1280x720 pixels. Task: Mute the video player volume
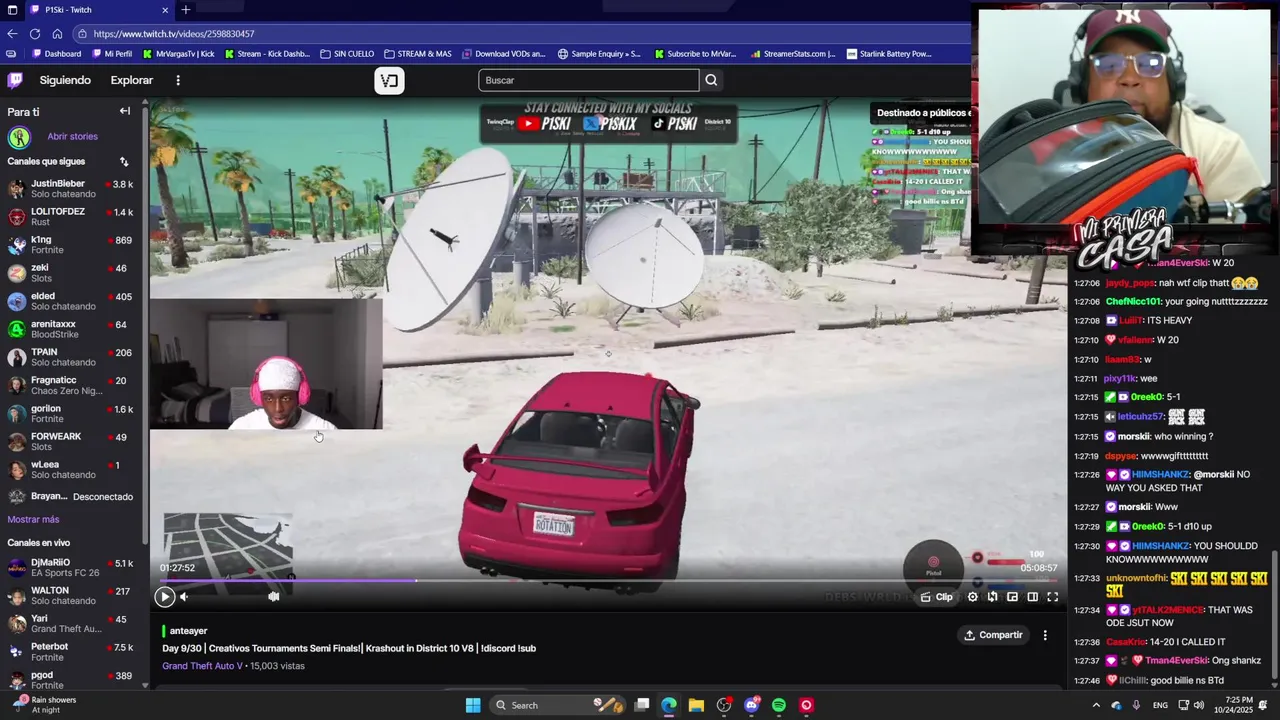click(184, 597)
